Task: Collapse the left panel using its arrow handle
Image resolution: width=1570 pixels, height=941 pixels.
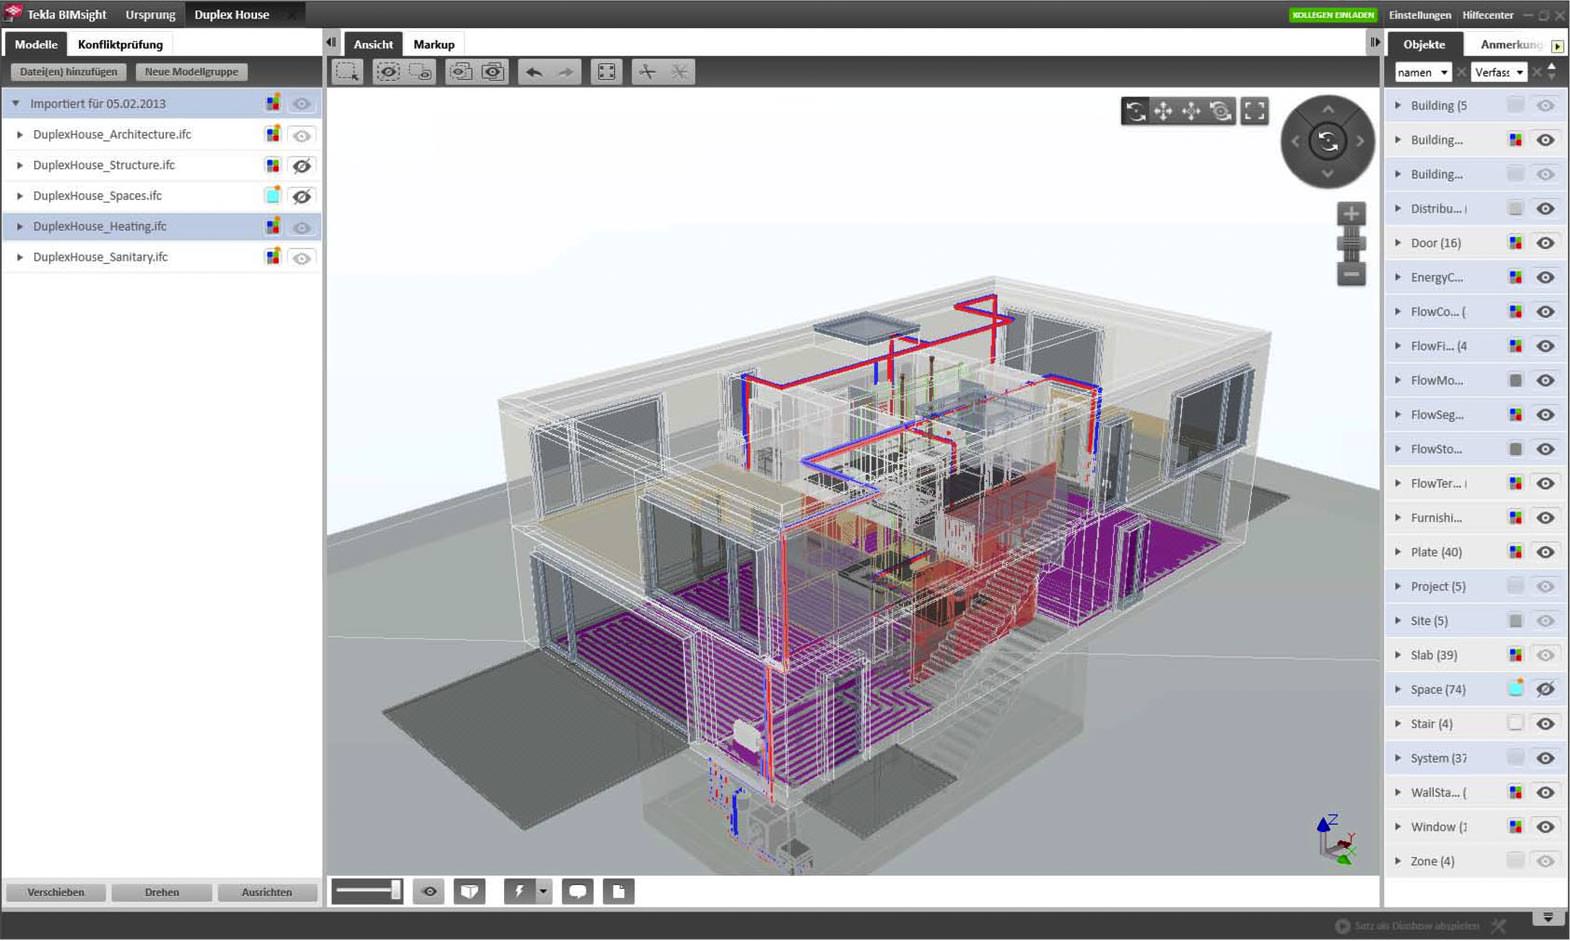Action: point(331,43)
